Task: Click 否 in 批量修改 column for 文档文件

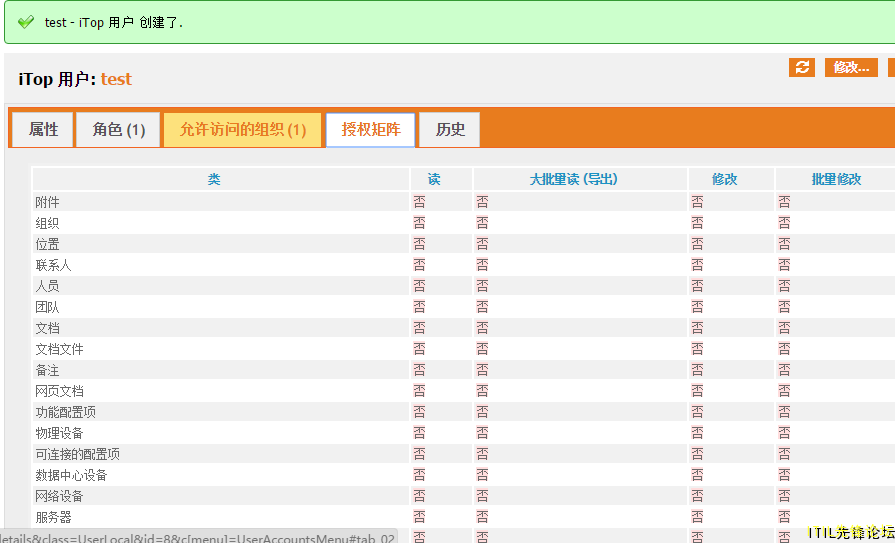Action: (784, 349)
